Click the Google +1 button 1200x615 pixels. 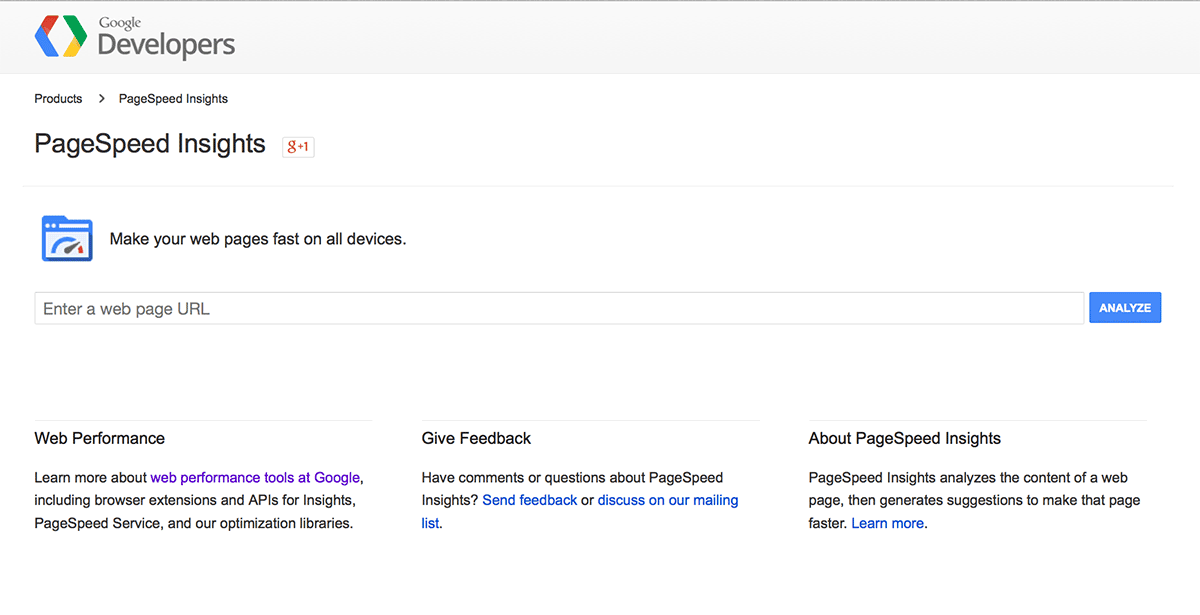tap(298, 146)
